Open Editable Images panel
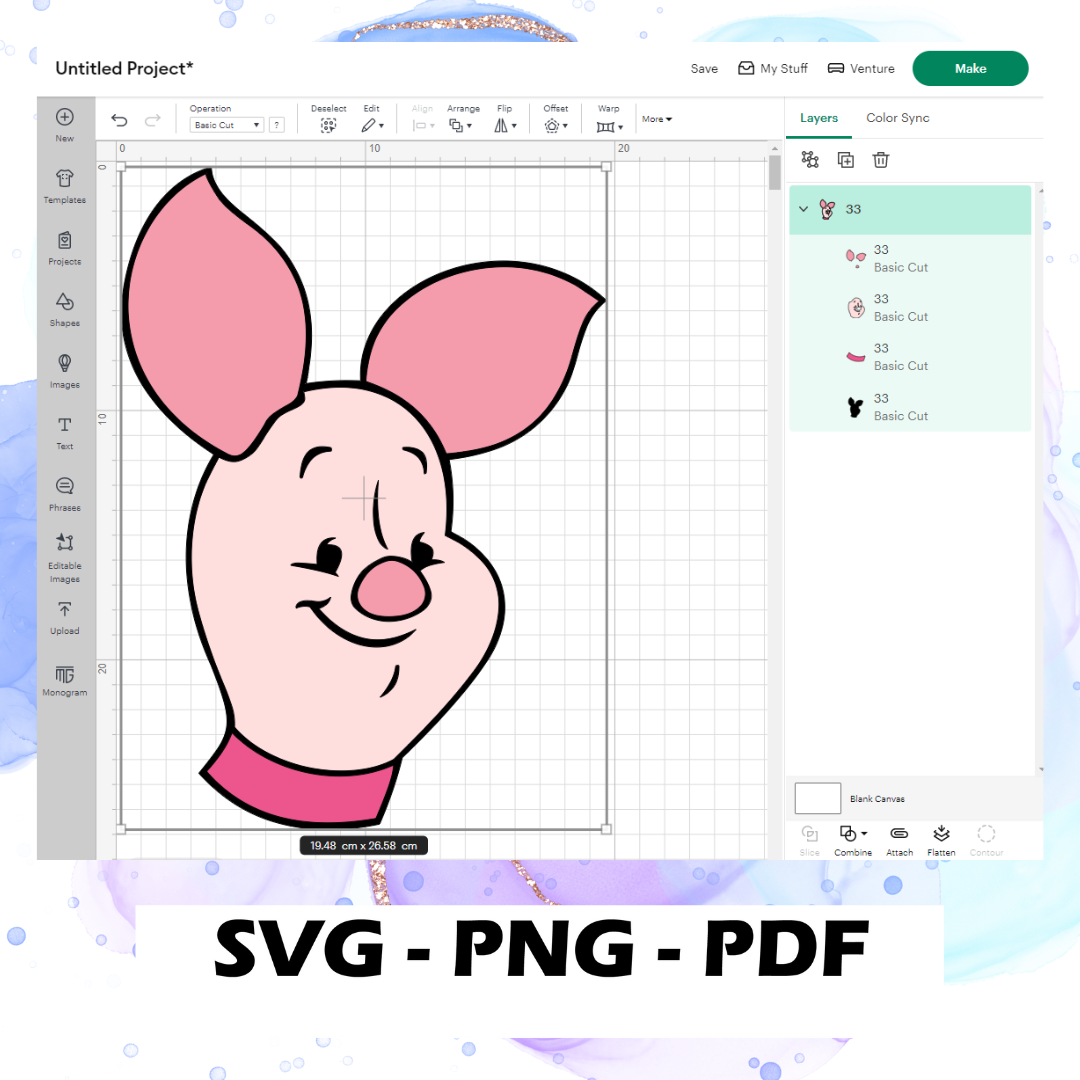The height and width of the screenshot is (1080, 1080). click(65, 558)
